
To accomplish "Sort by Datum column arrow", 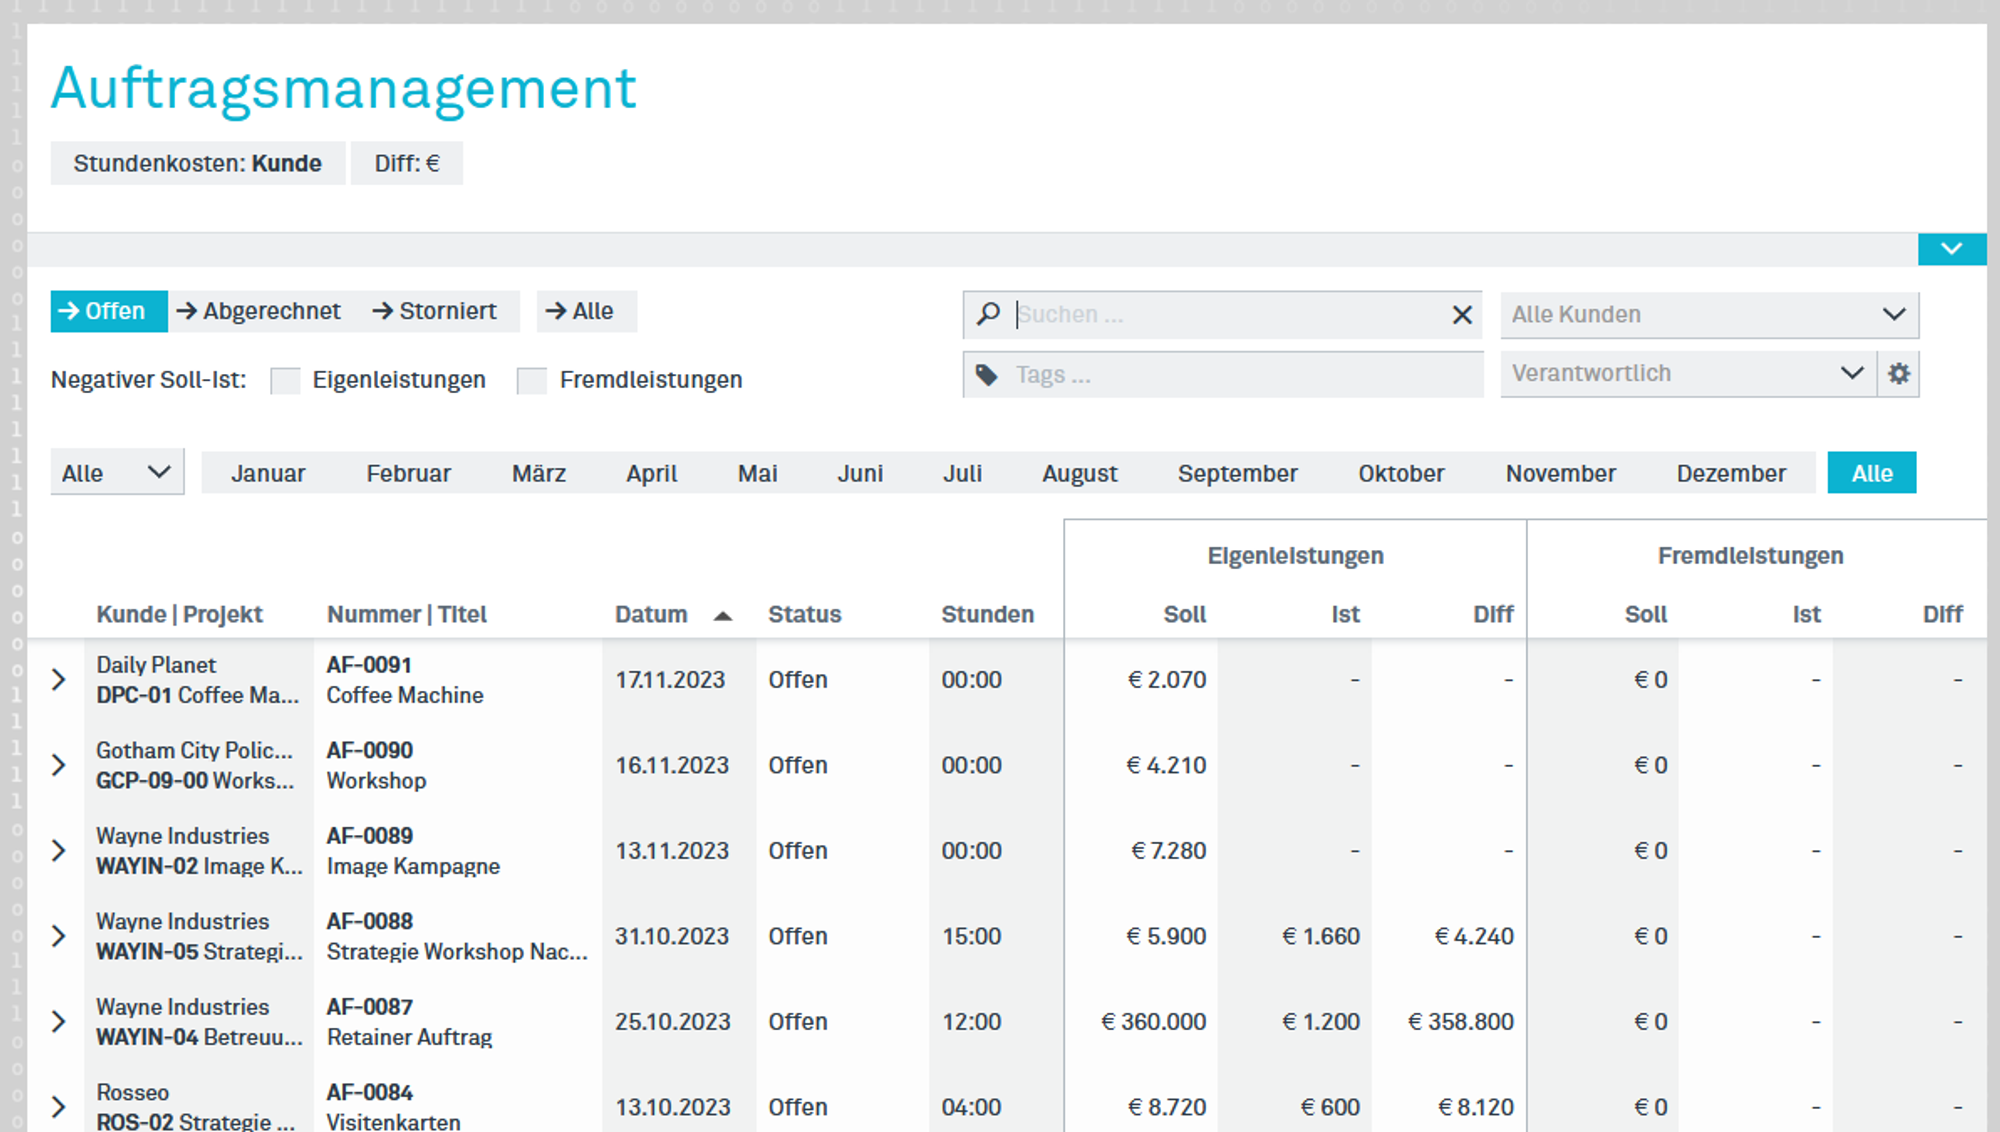I will point(722,615).
